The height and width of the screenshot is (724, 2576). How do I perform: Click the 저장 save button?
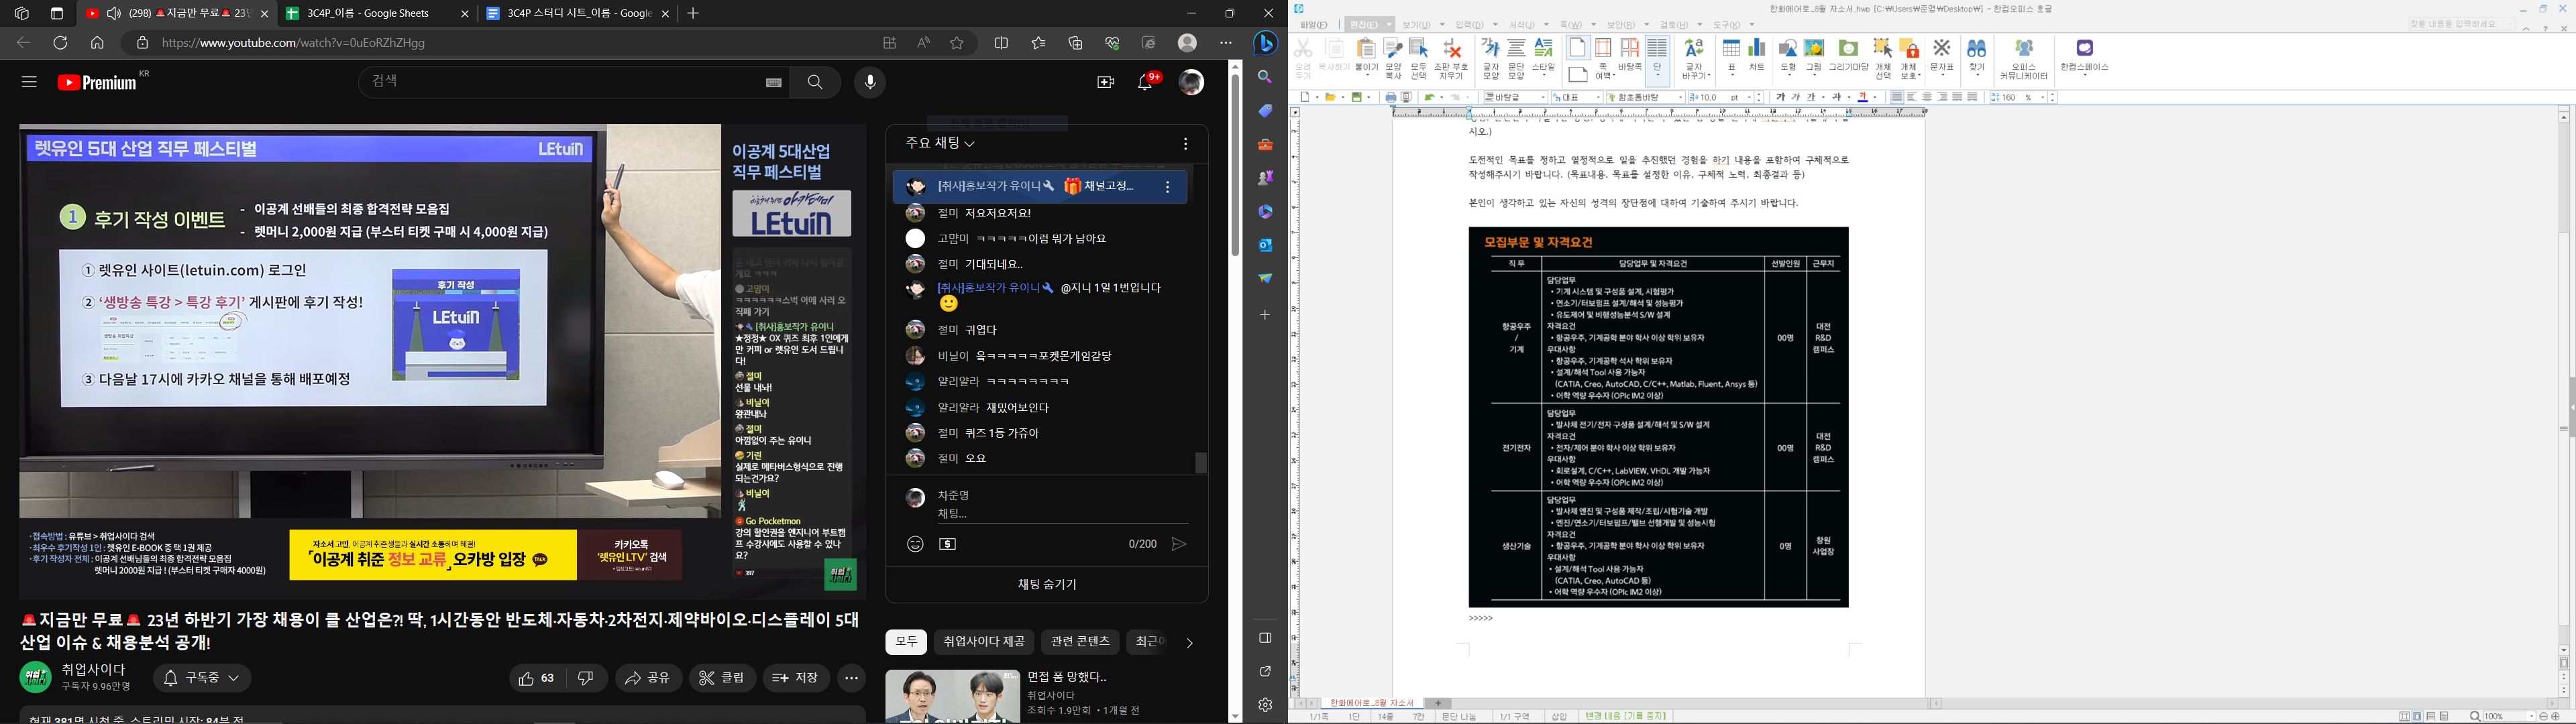tap(797, 678)
